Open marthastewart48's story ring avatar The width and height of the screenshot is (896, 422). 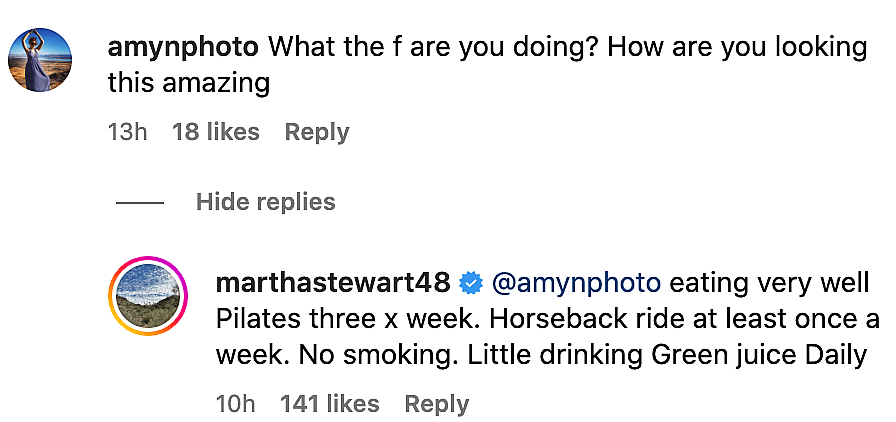click(x=148, y=297)
